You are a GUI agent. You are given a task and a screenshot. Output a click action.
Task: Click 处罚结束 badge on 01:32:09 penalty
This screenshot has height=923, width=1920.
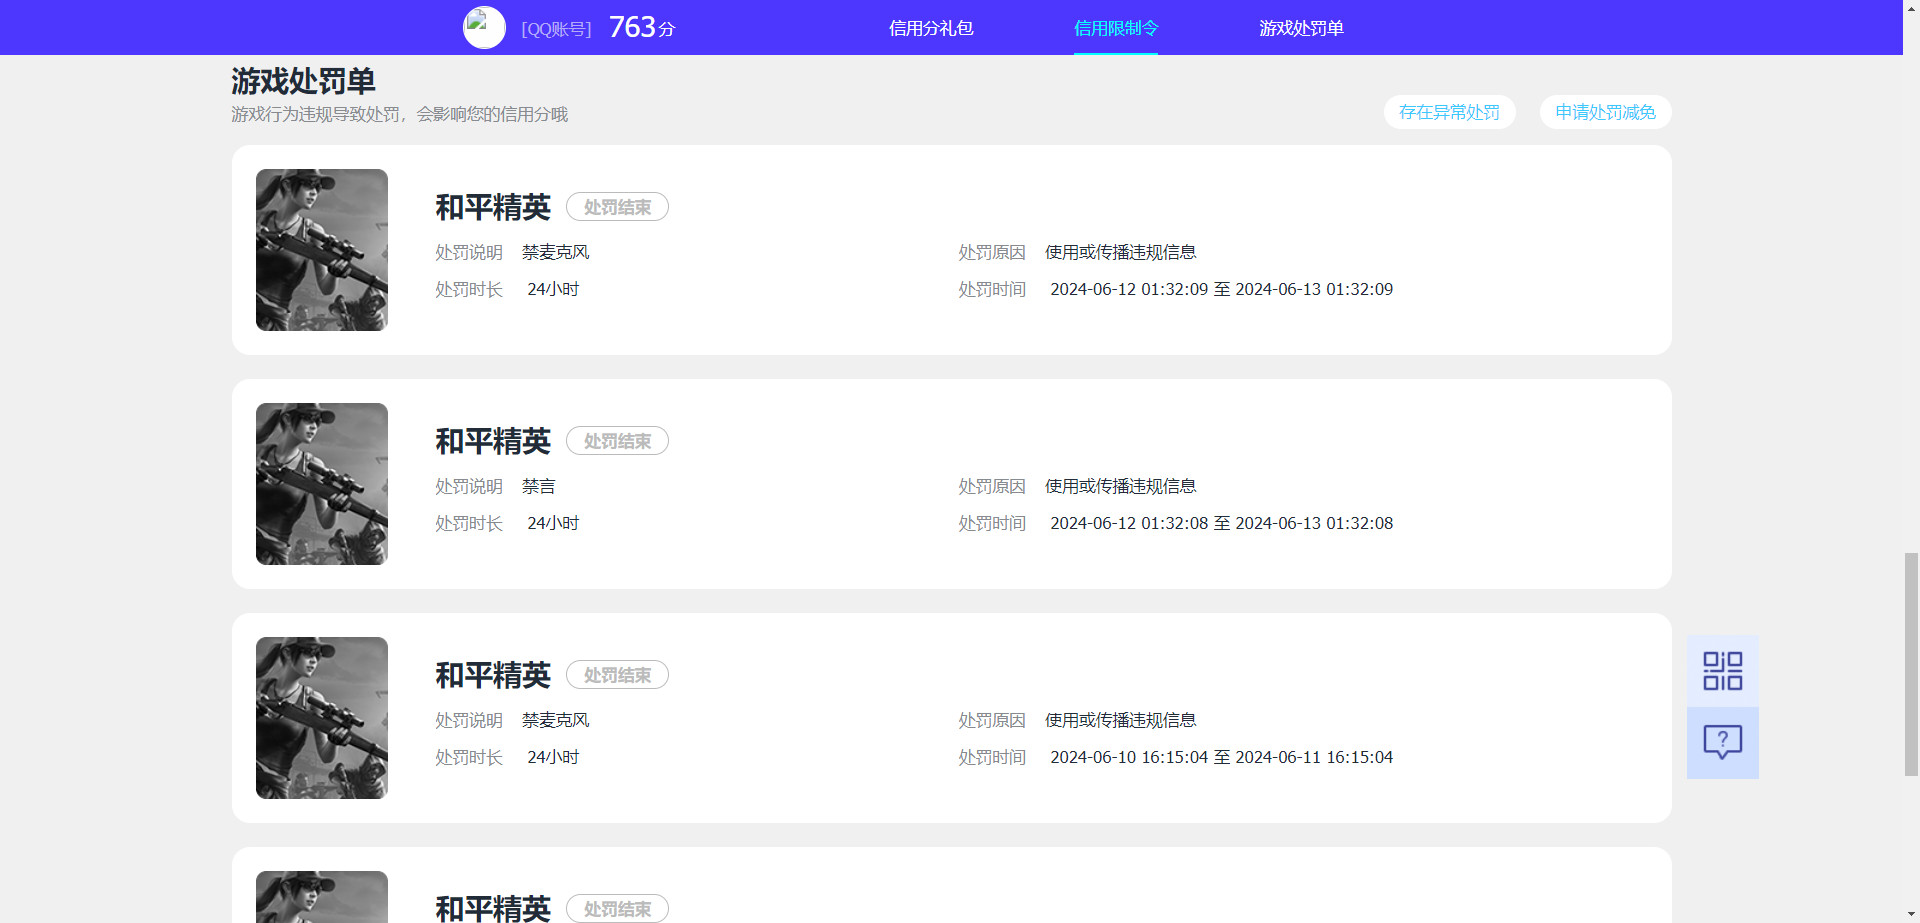(617, 207)
